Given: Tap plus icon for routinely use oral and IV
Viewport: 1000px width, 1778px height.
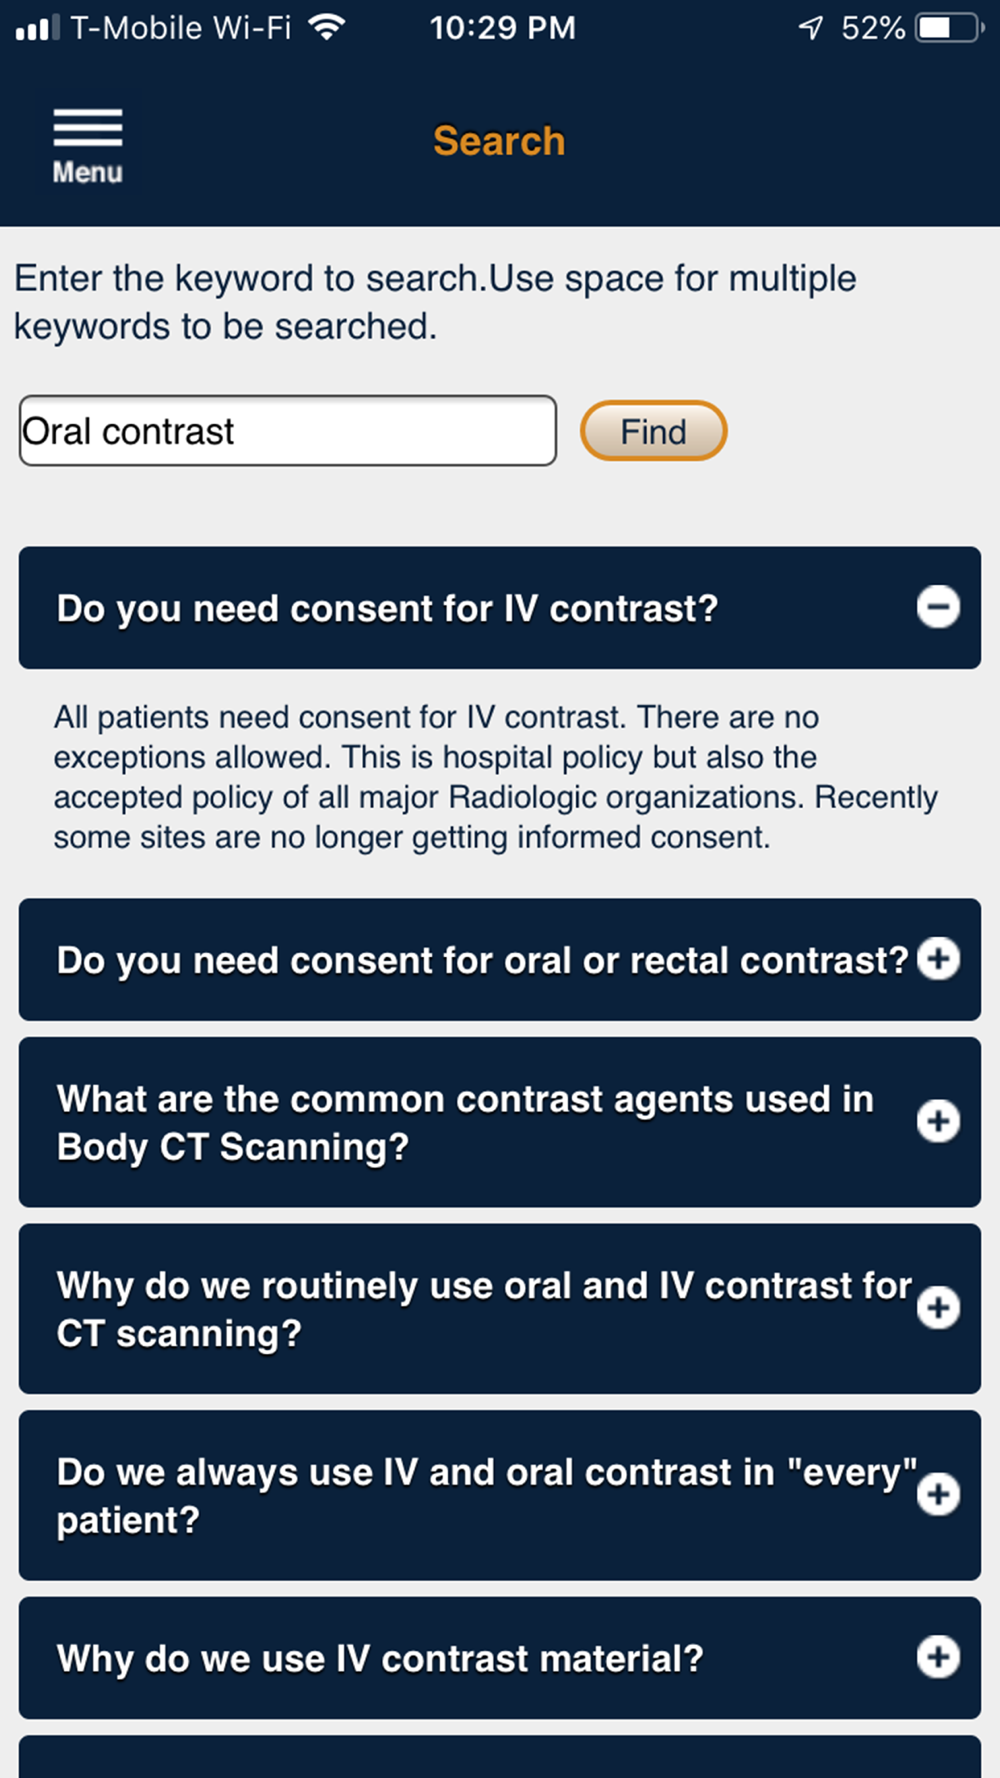Looking at the screenshot, I should tap(938, 1307).
